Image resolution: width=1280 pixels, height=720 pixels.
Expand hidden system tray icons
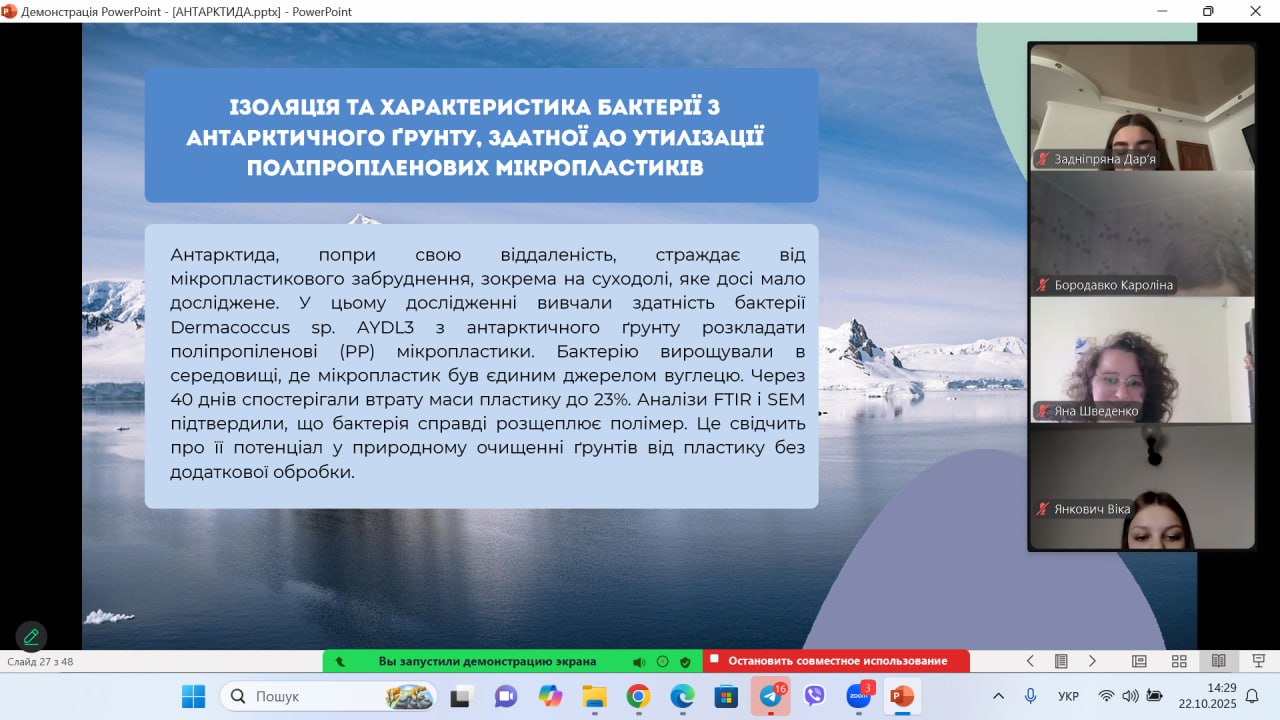[998, 696]
